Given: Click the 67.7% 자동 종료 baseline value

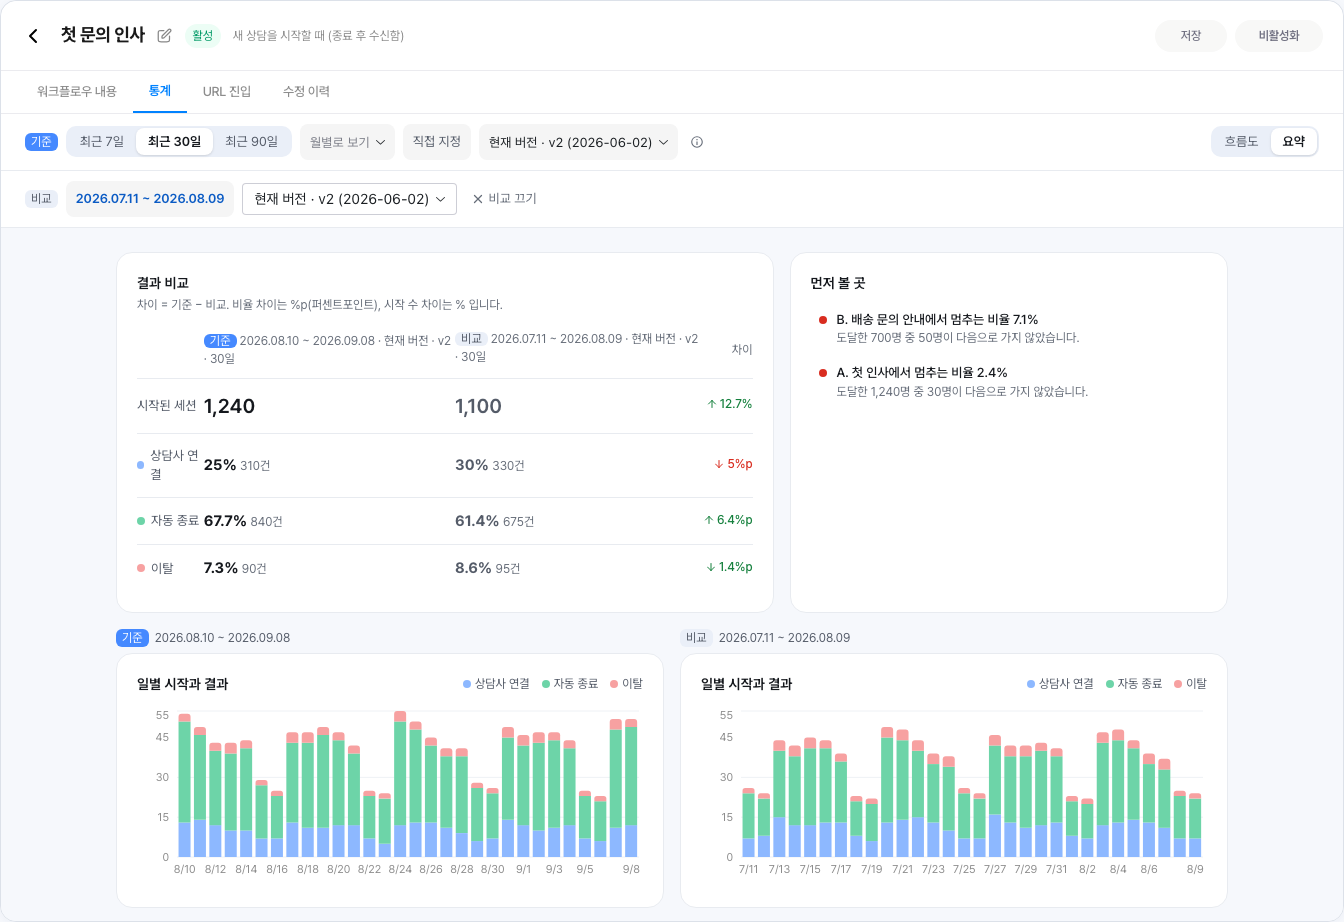Looking at the screenshot, I should coord(225,521).
